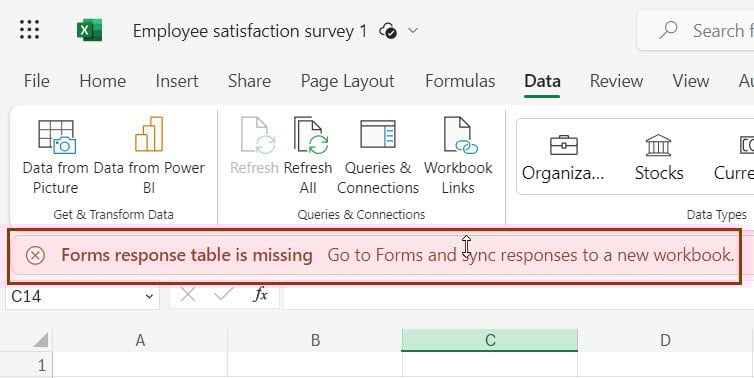The width and height of the screenshot is (754, 378).
Task: Select column C header
Action: [x=490, y=340]
